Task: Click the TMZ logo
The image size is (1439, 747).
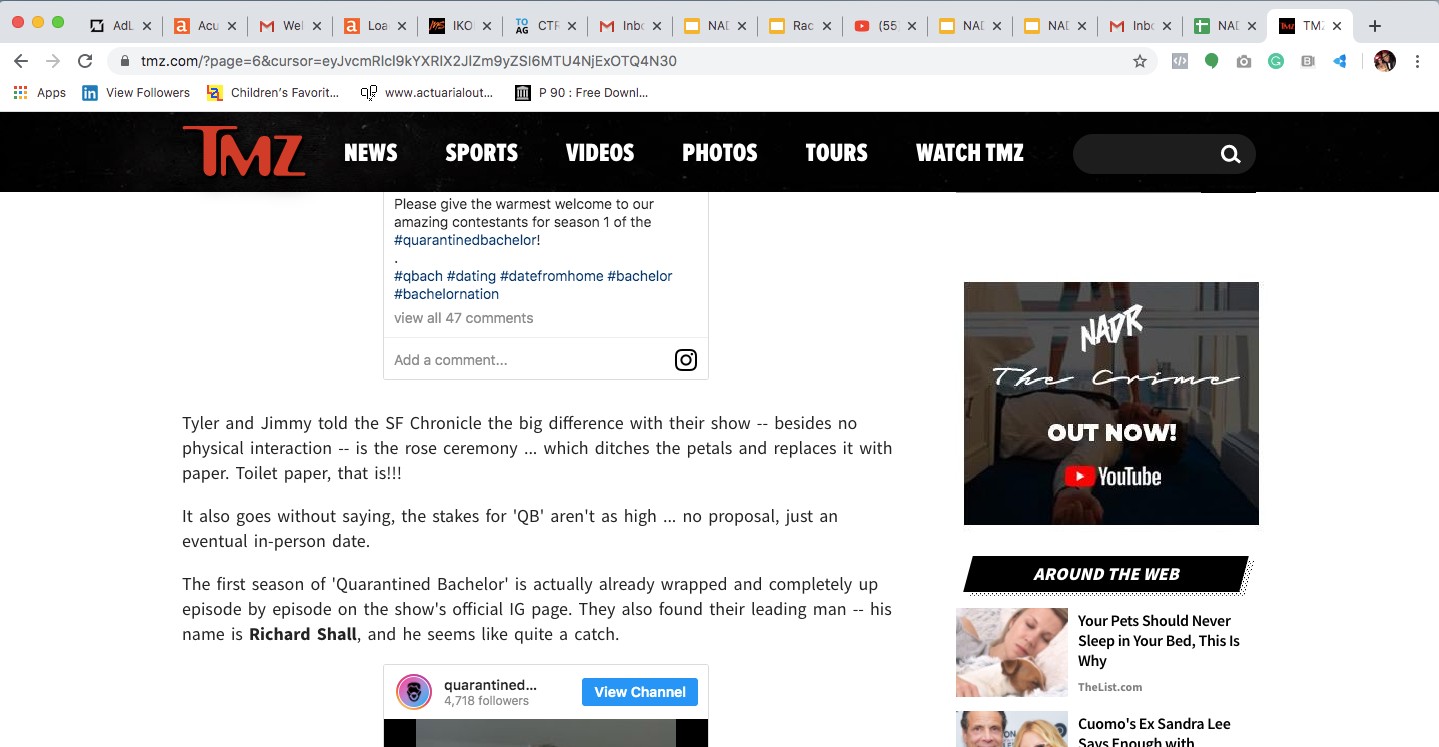Action: click(243, 152)
